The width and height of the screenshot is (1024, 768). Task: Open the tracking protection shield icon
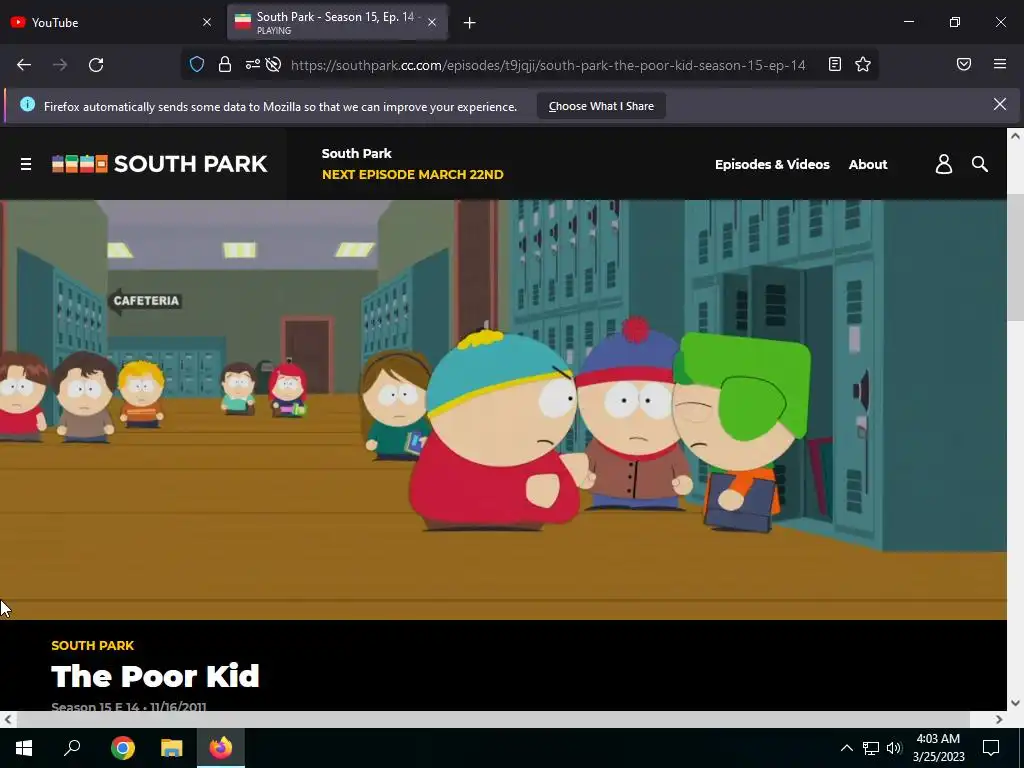click(197, 64)
